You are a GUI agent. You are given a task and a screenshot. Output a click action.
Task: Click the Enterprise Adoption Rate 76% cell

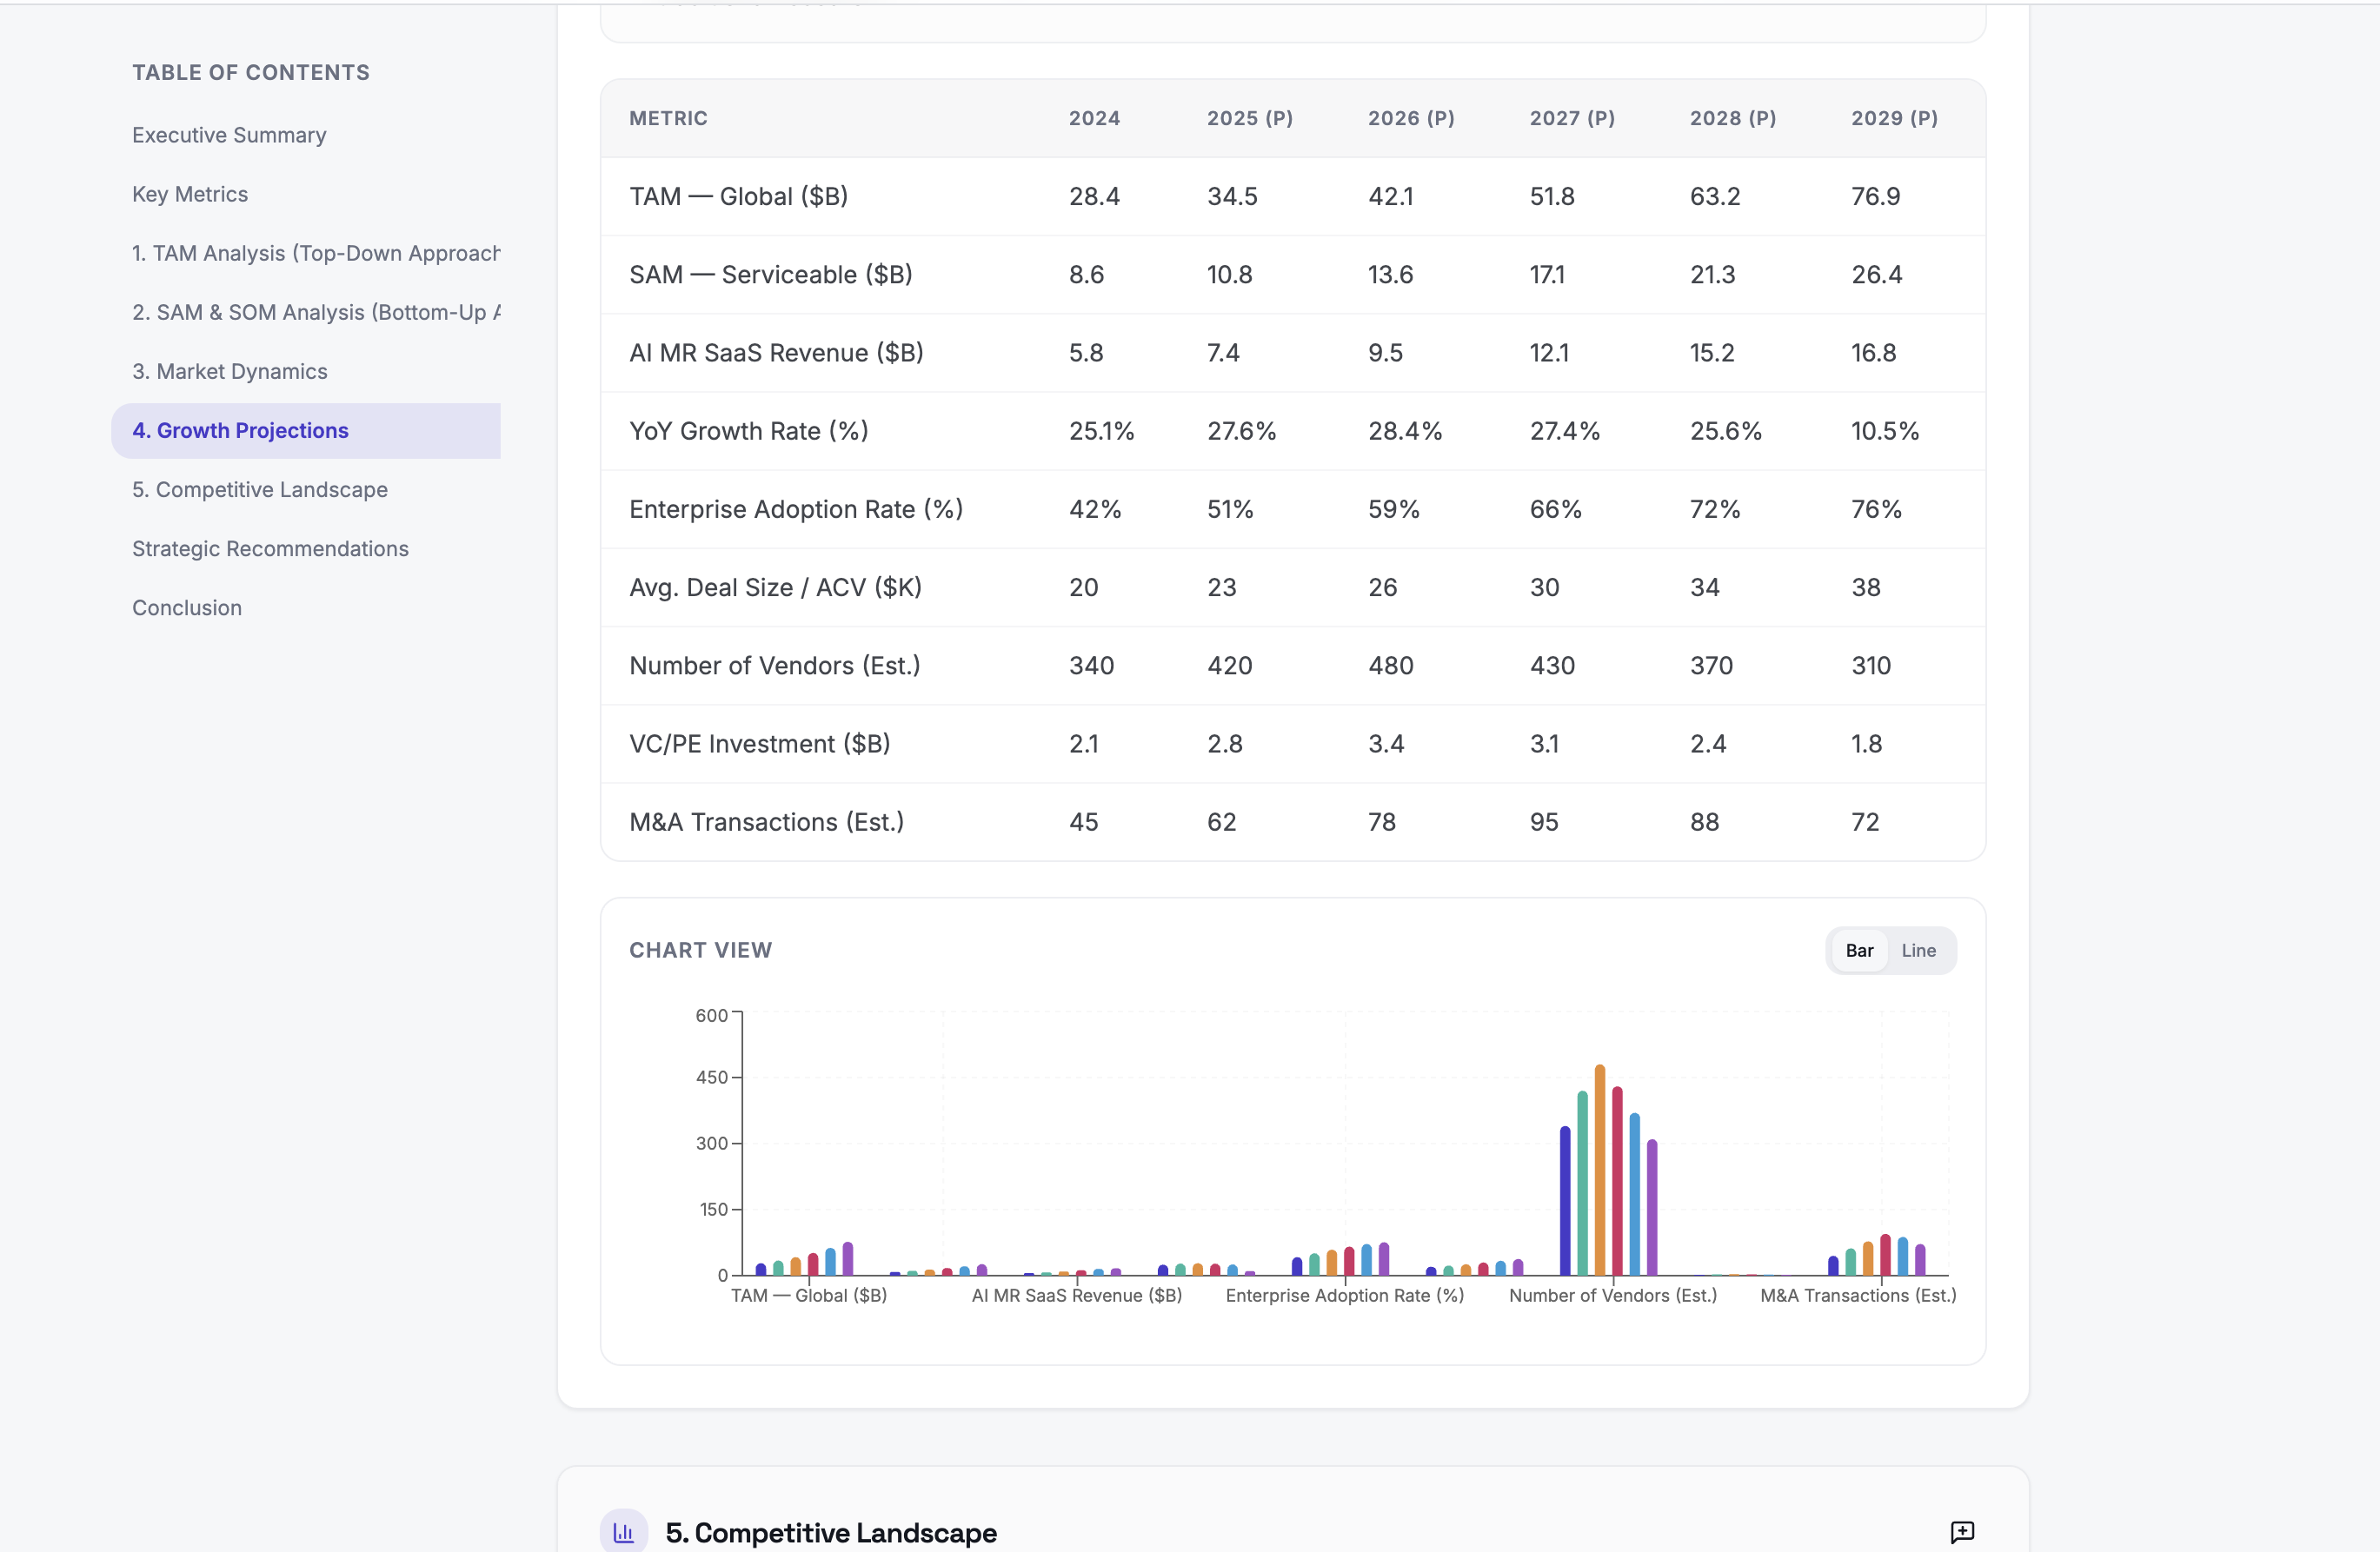point(1877,509)
